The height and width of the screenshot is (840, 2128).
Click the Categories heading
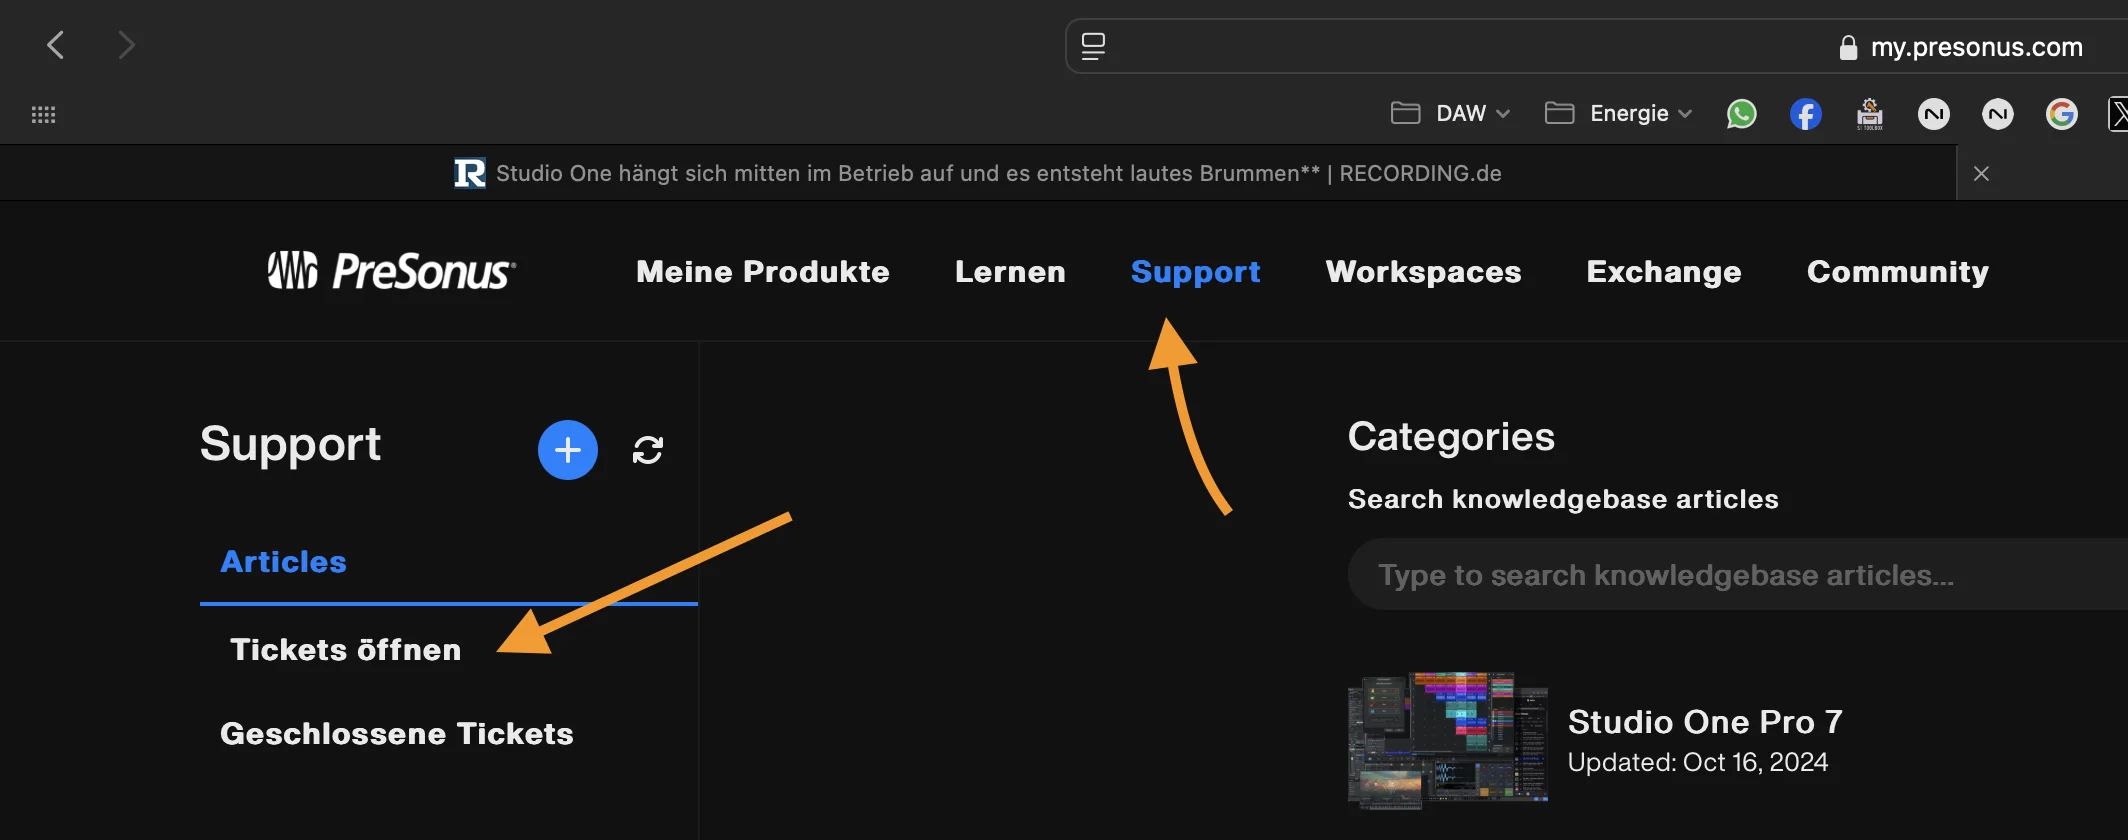tap(1451, 437)
